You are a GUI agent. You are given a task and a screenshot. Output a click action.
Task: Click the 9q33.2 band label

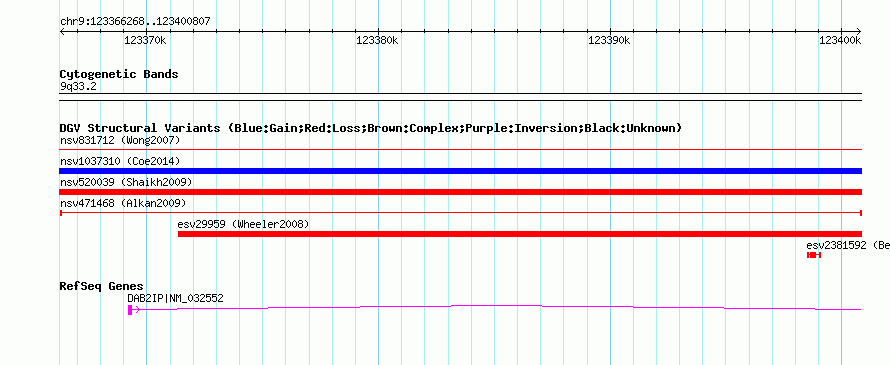coord(78,86)
